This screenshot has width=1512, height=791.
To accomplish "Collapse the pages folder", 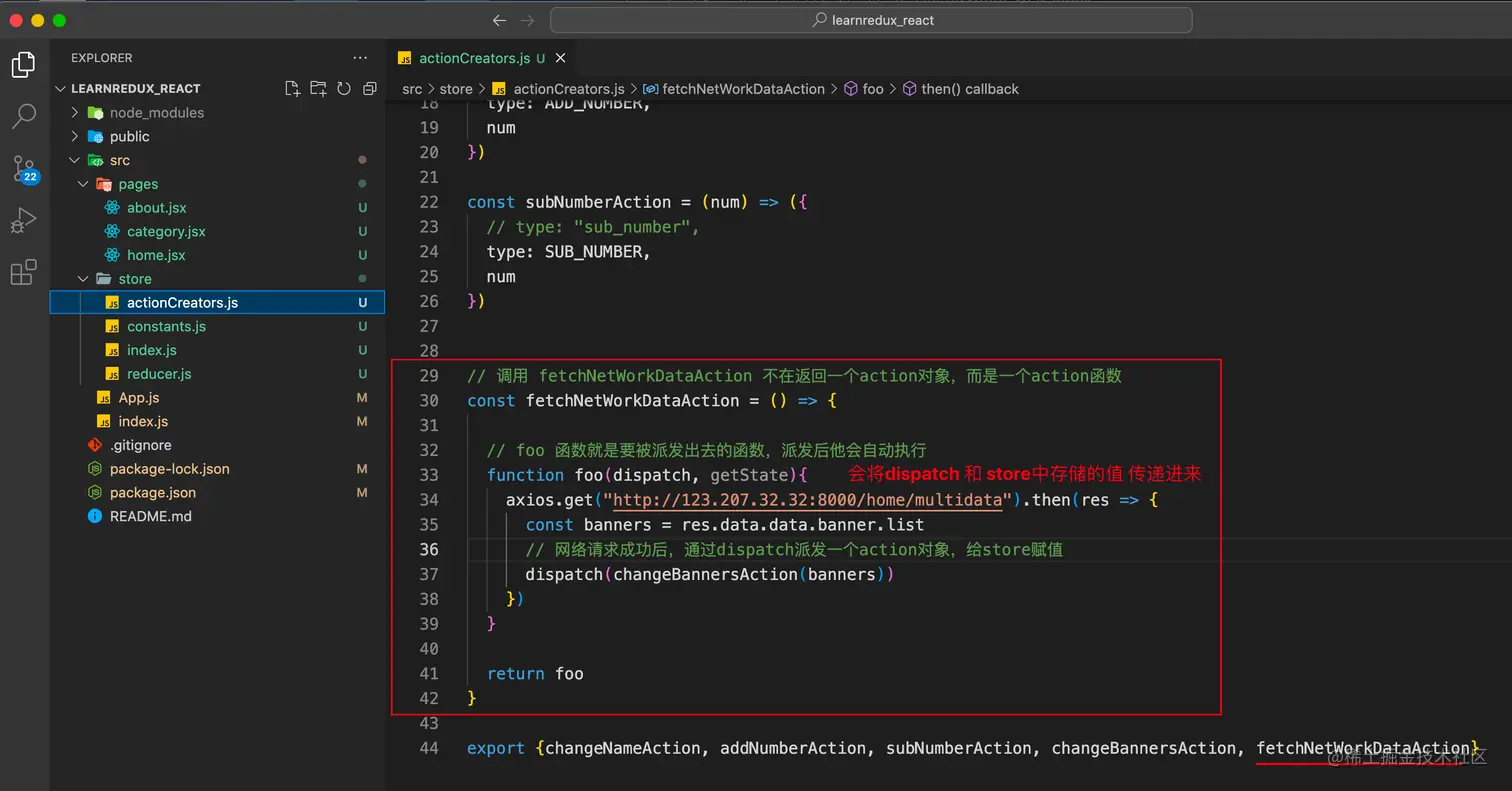I will 138,184.
